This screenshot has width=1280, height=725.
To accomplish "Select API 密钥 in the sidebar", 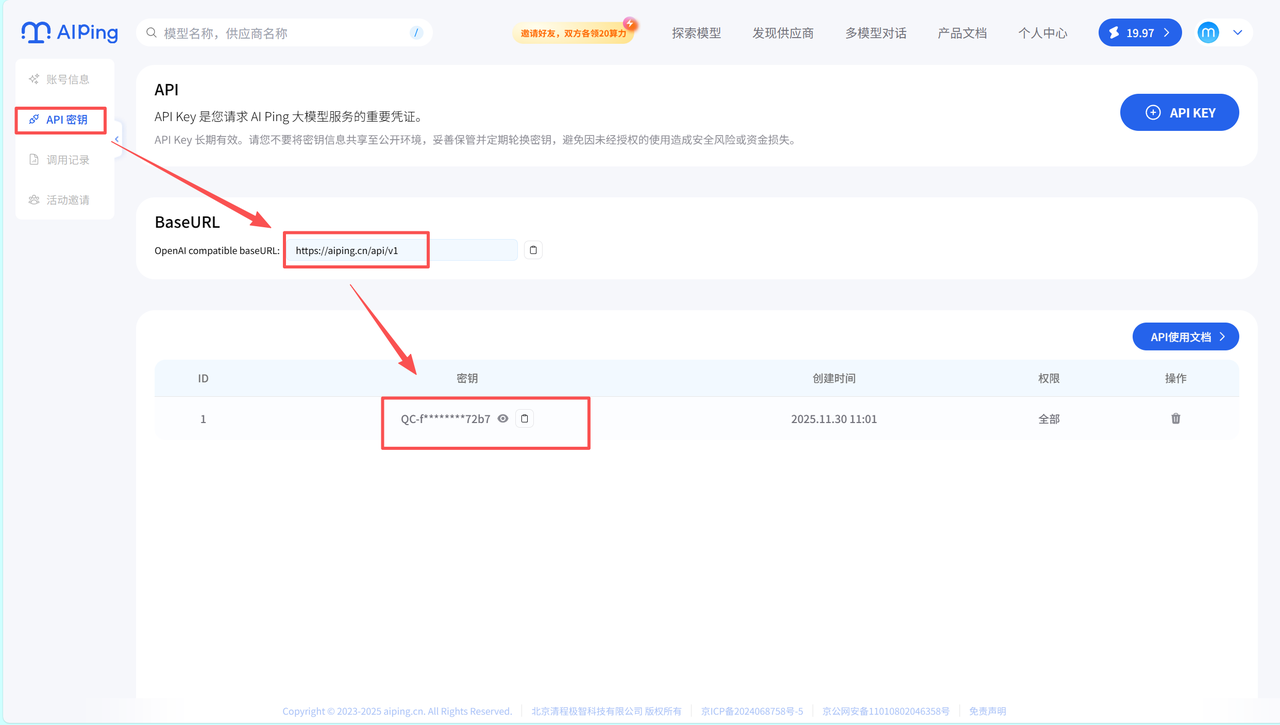I will click(60, 120).
